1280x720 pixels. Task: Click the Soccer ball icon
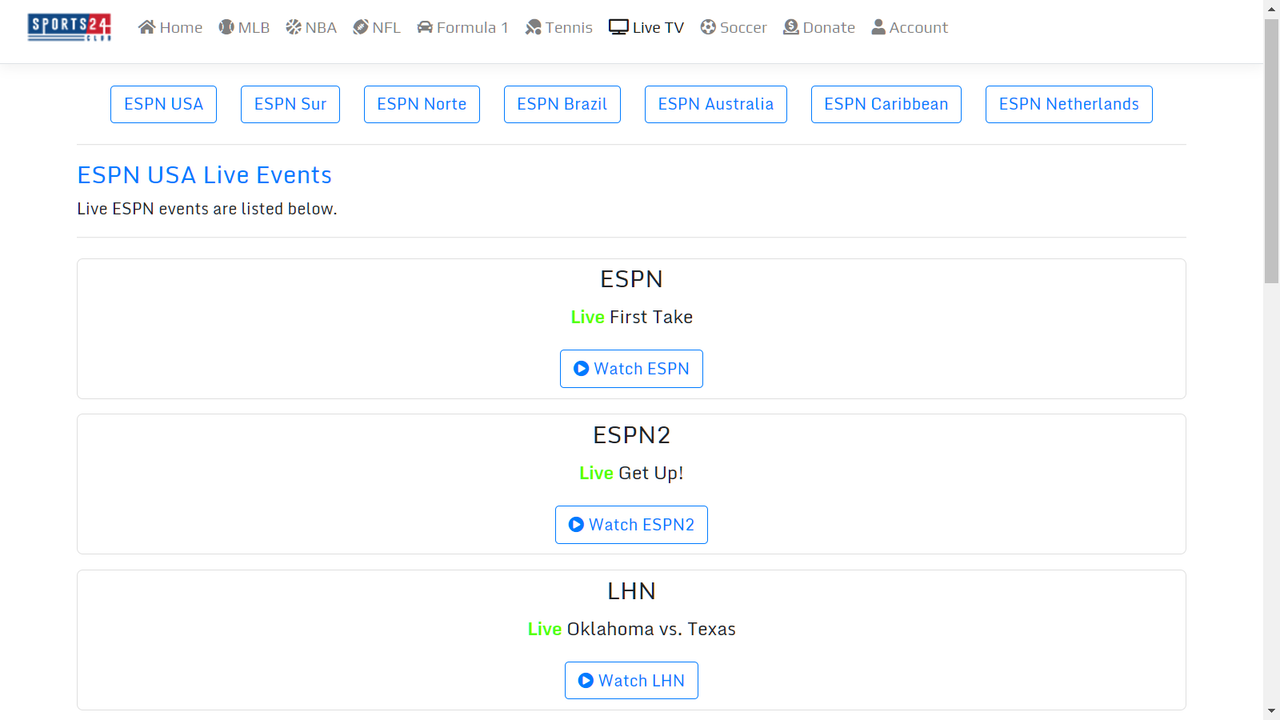708,27
